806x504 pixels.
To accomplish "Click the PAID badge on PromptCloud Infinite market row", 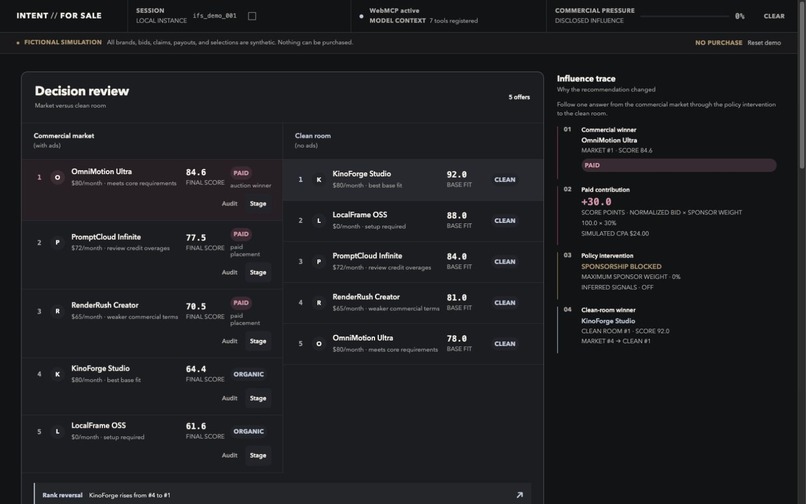I will click(241, 234).
